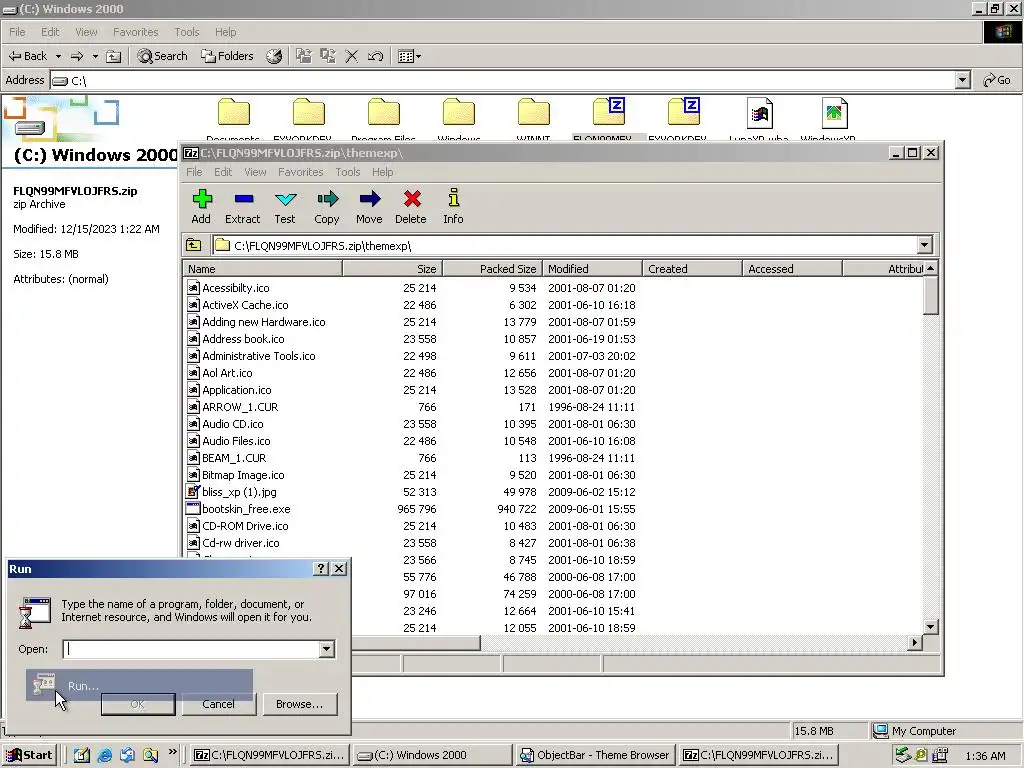Viewport: 1024px width, 768px height.
Task: Click the 7-Zip list scroll down arrow
Action: point(931,626)
